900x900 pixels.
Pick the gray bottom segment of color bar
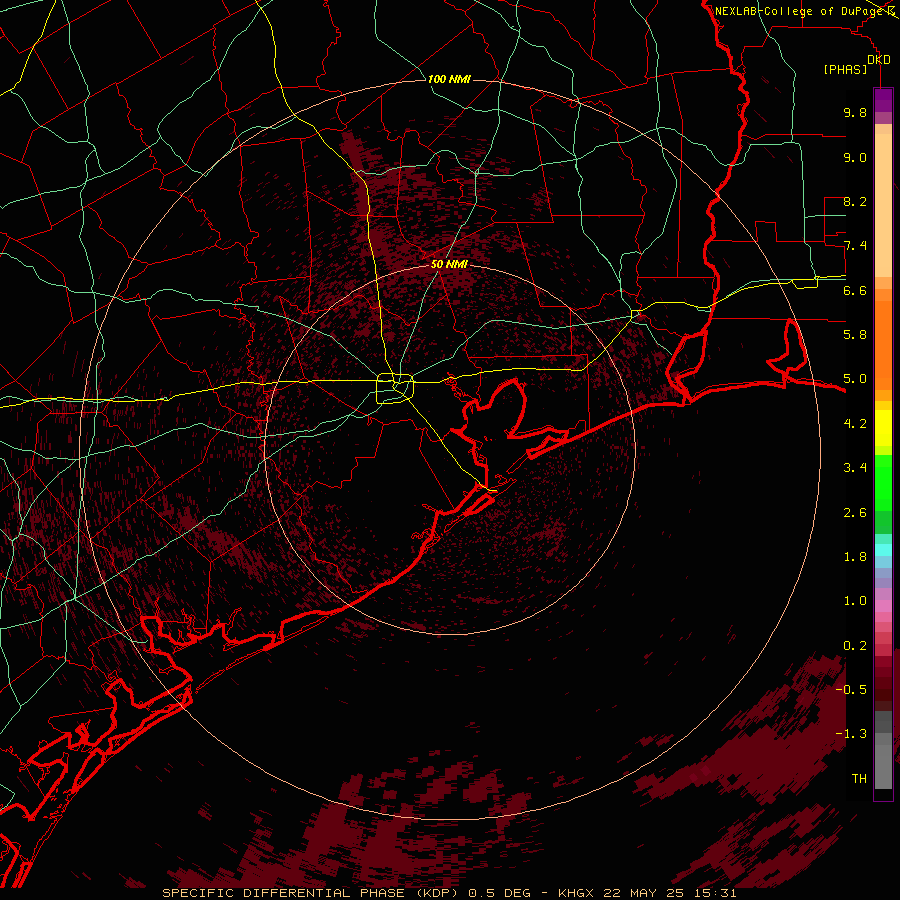pos(883,766)
